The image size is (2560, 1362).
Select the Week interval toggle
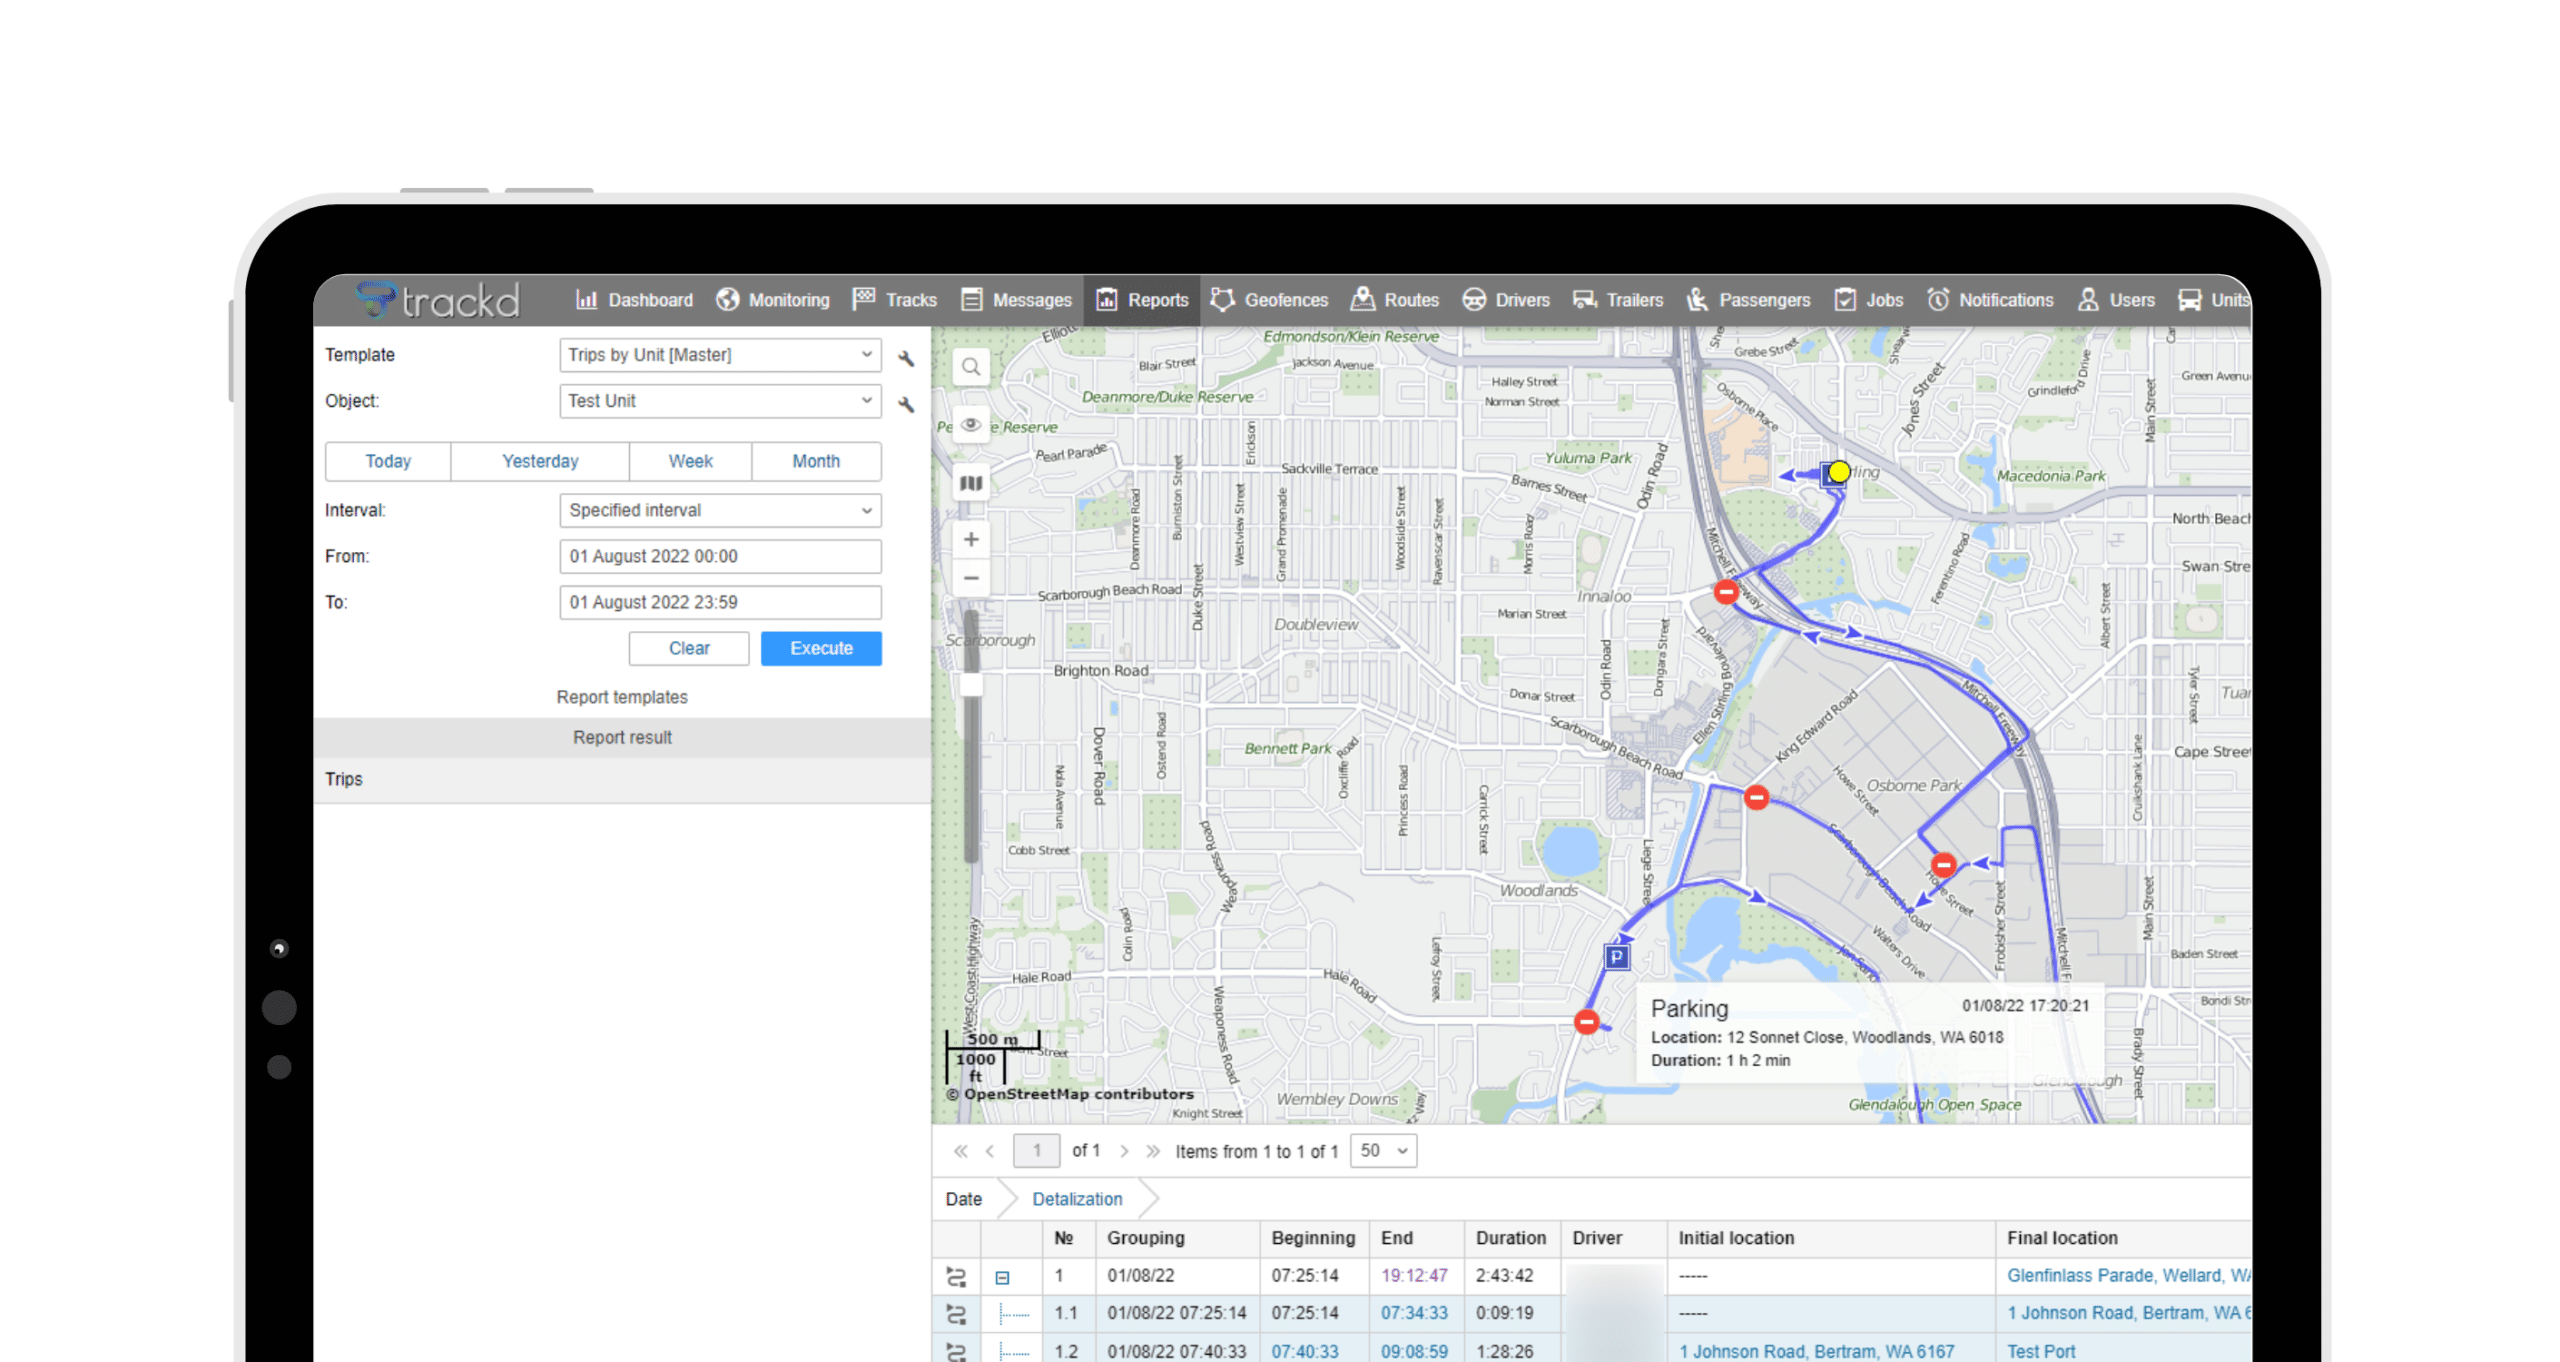click(x=690, y=461)
